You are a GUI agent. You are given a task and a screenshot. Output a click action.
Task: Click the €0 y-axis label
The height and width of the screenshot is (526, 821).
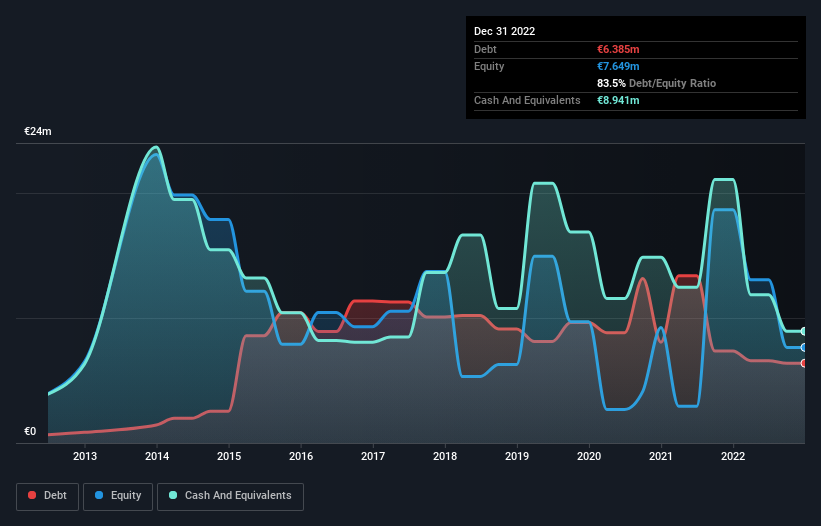[x=30, y=431]
